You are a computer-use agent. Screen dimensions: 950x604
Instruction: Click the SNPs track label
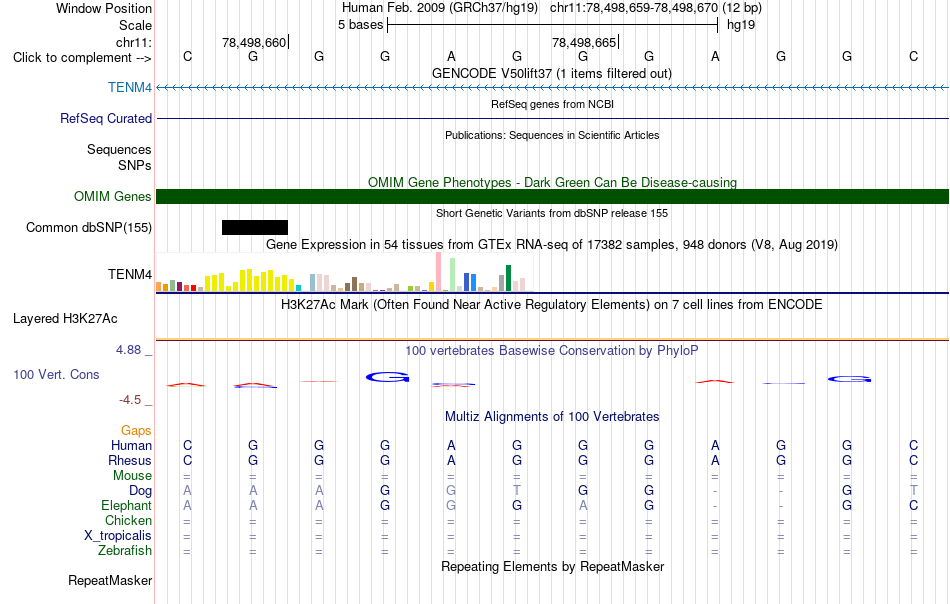pyautogui.click(x=135, y=165)
